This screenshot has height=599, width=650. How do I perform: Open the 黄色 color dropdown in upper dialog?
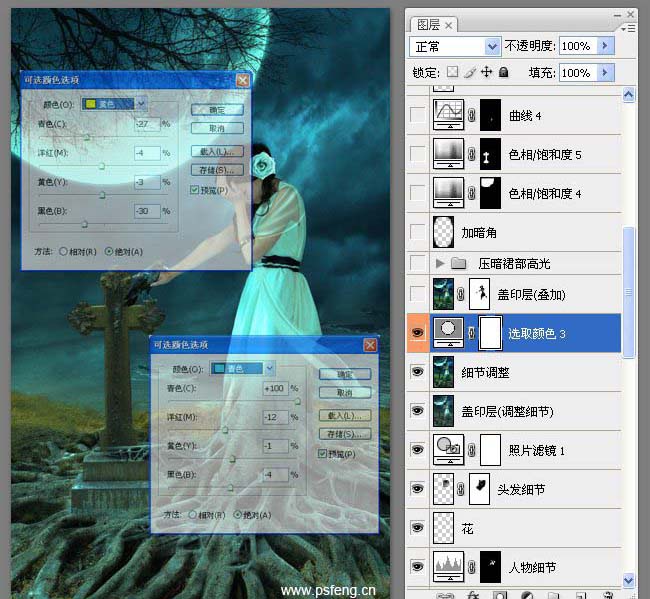(x=141, y=103)
